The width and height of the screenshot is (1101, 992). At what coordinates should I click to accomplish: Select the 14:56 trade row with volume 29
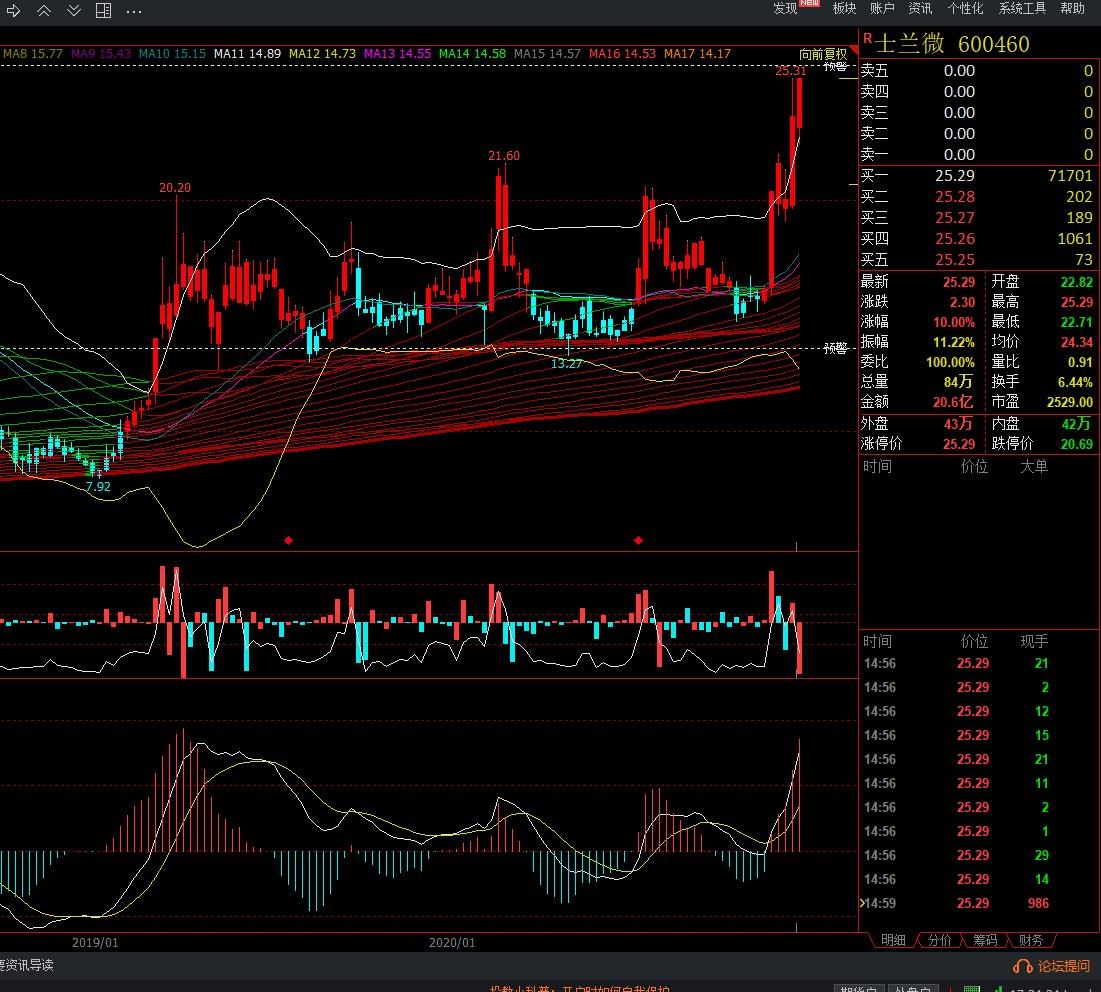coord(977,855)
